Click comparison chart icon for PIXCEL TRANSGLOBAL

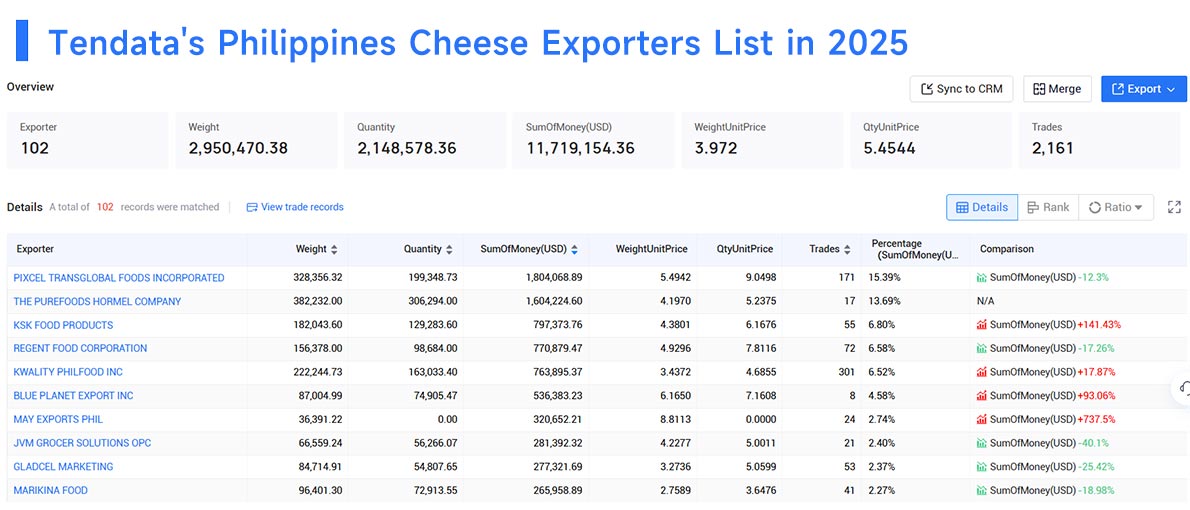982,278
